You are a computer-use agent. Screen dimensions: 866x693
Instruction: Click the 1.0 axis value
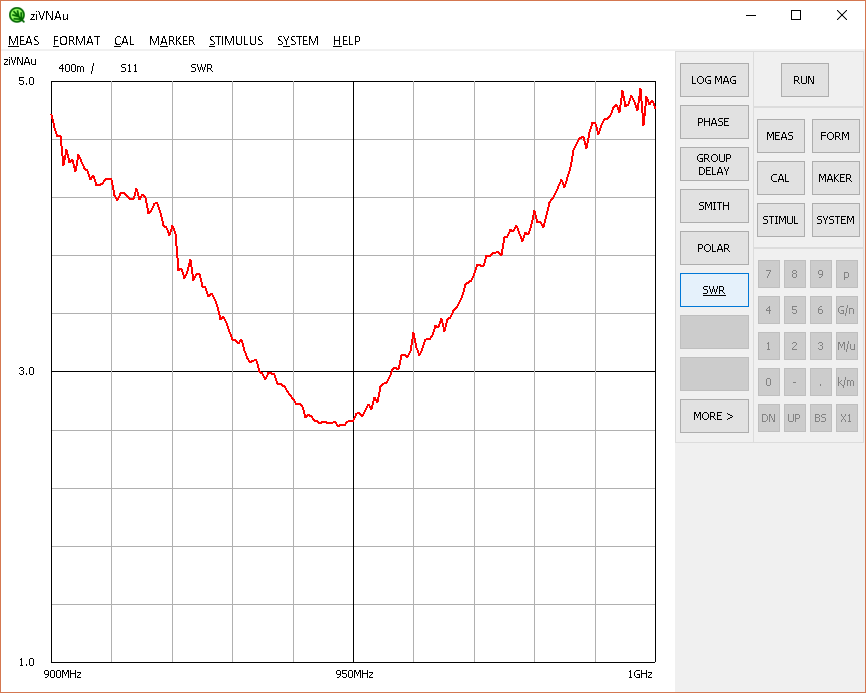(26, 662)
